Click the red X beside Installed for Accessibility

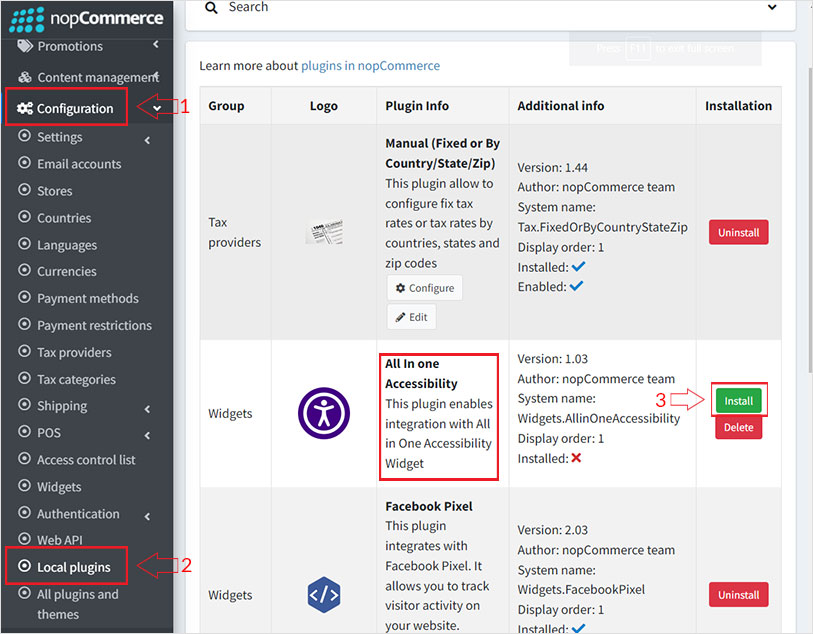click(x=576, y=458)
